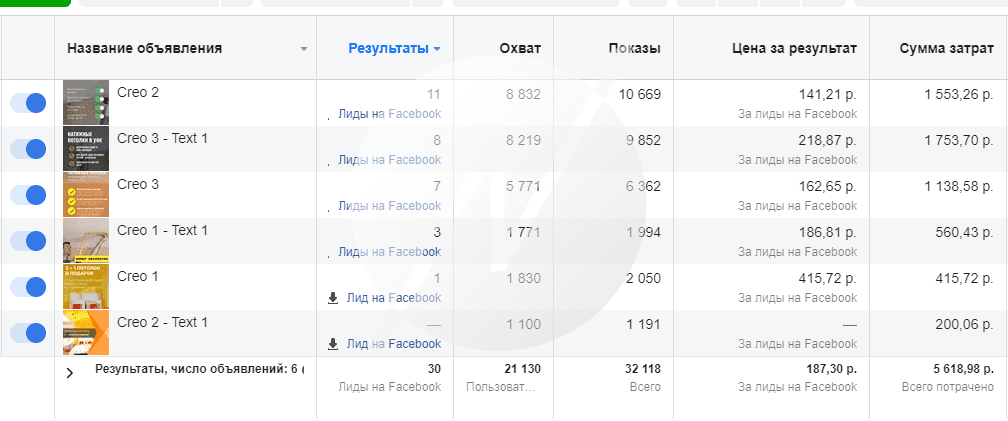
Task: Open the Creo 1 ad thumbnail
Action: click(86, 286)
